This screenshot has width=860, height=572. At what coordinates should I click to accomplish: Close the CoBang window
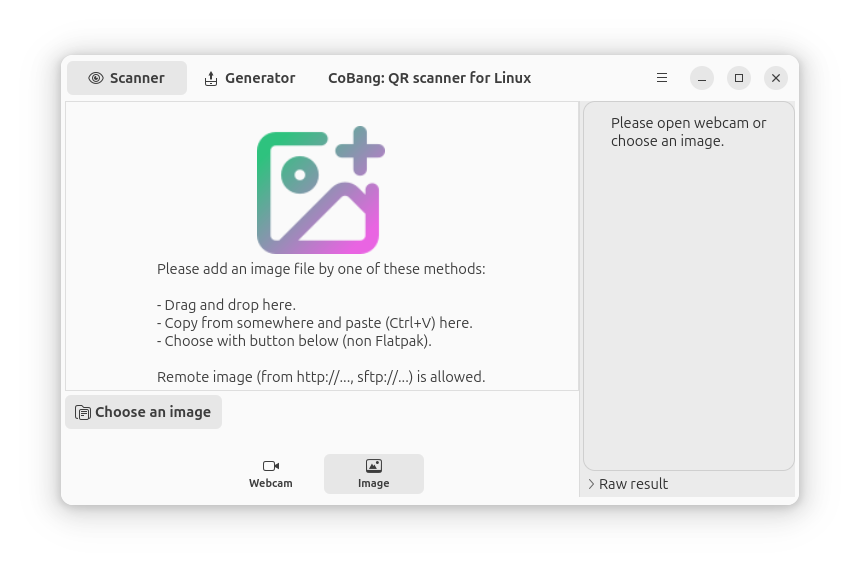click(776, 78)
